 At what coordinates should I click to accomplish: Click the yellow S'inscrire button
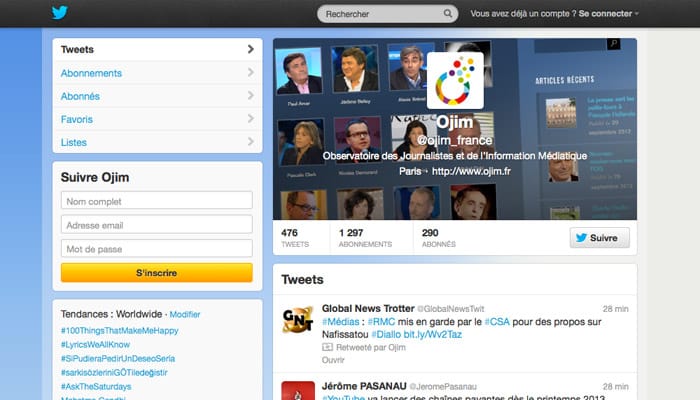pos(156,272)
